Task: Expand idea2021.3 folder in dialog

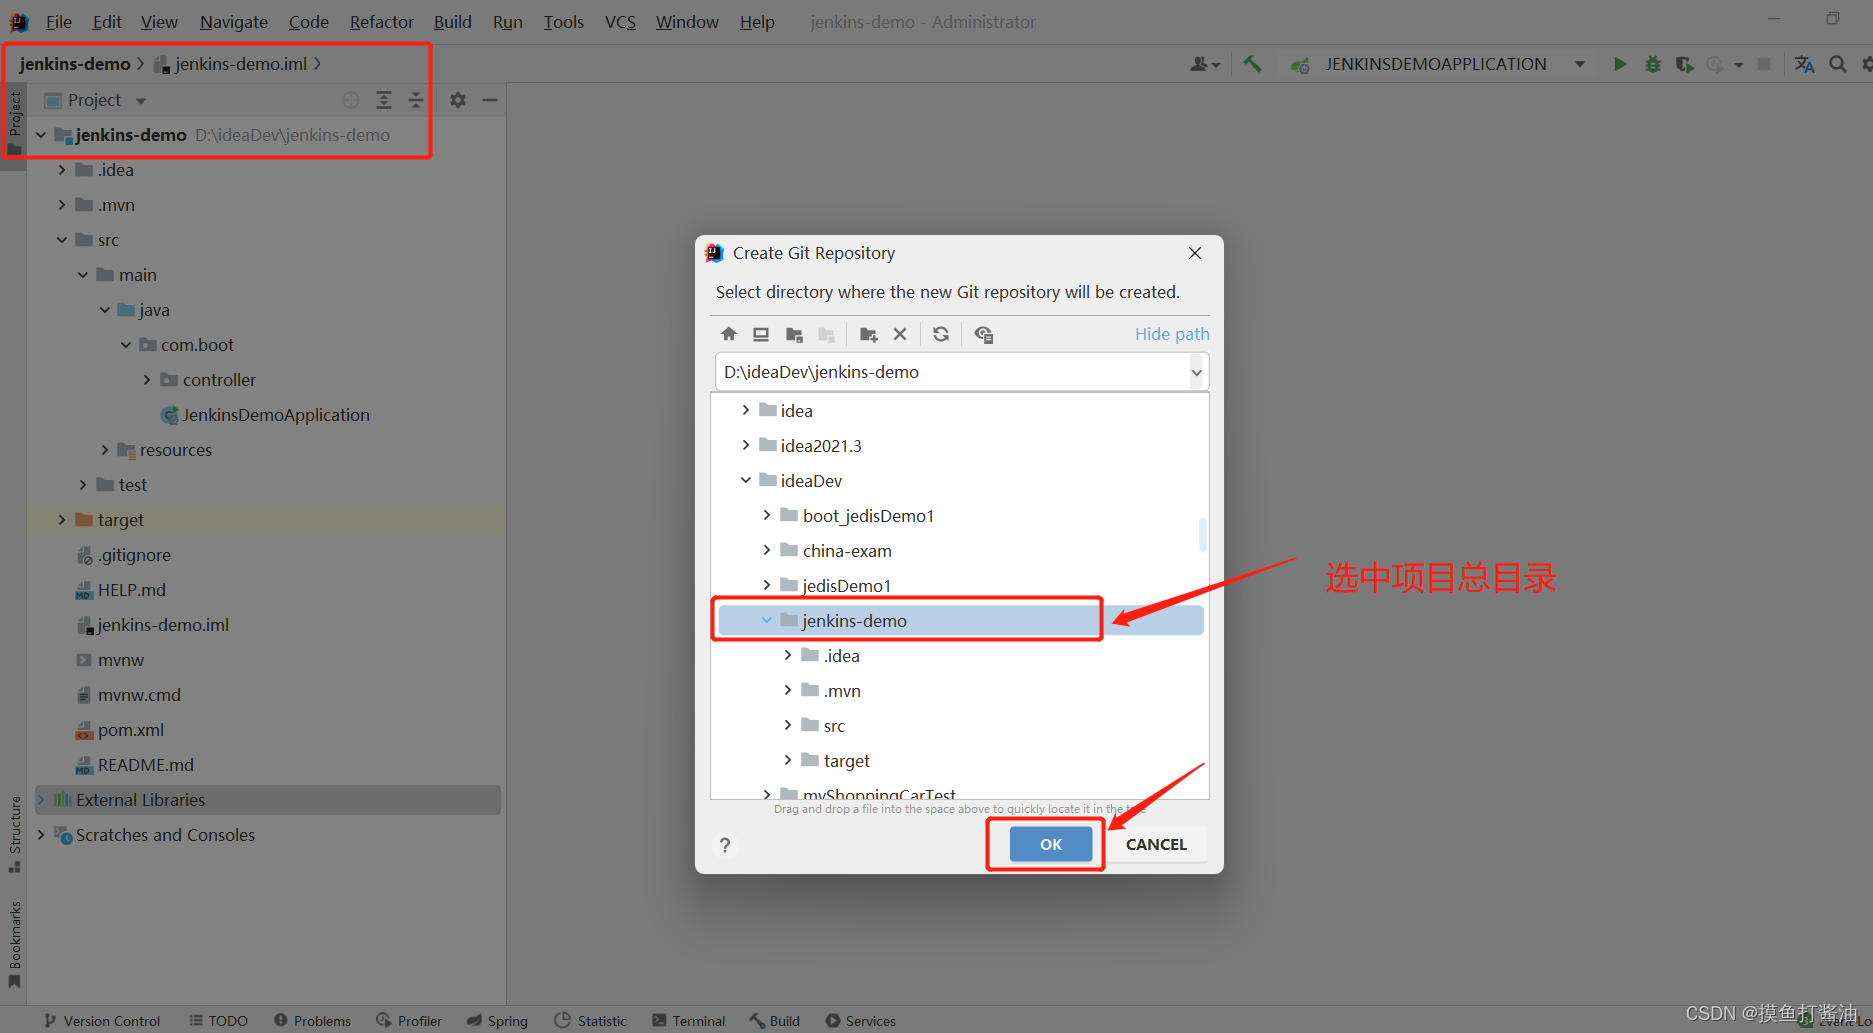Action: (745, 446)
